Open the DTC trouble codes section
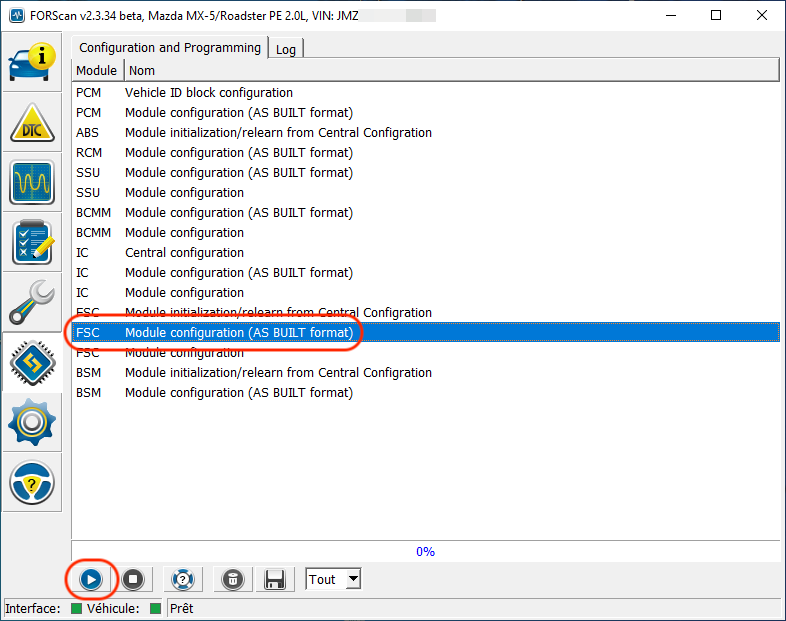Viewport: 786px width, 621px height. coord(32,122)
